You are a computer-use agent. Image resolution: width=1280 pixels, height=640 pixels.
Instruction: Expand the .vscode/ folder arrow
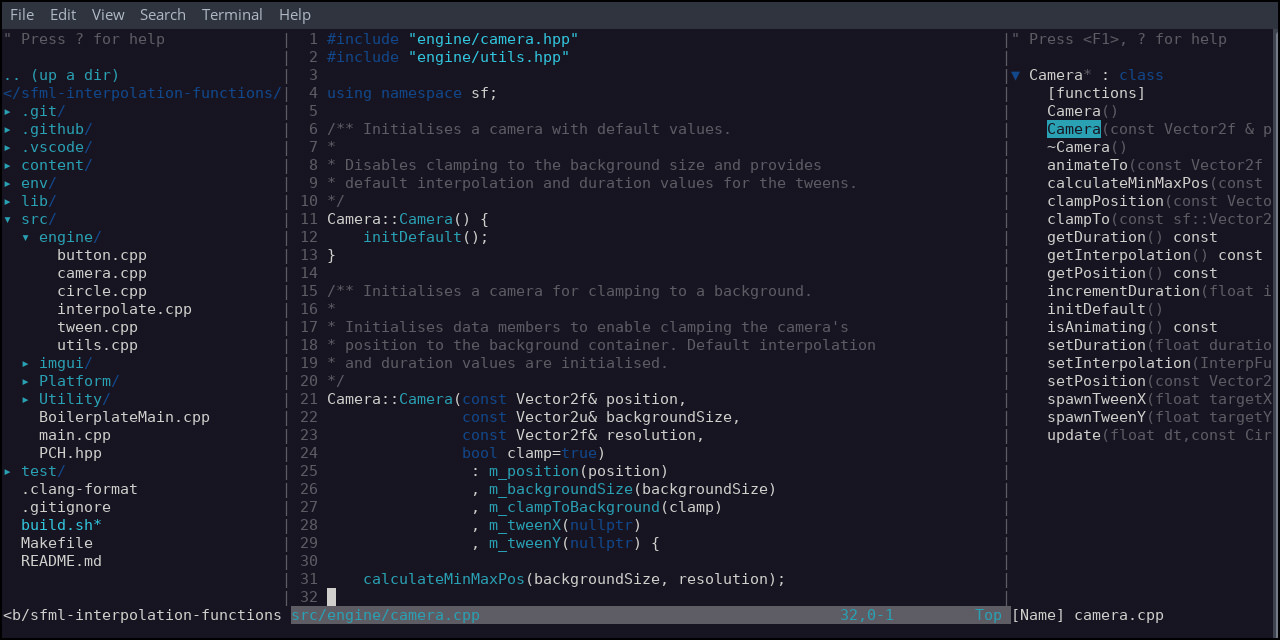7,147
